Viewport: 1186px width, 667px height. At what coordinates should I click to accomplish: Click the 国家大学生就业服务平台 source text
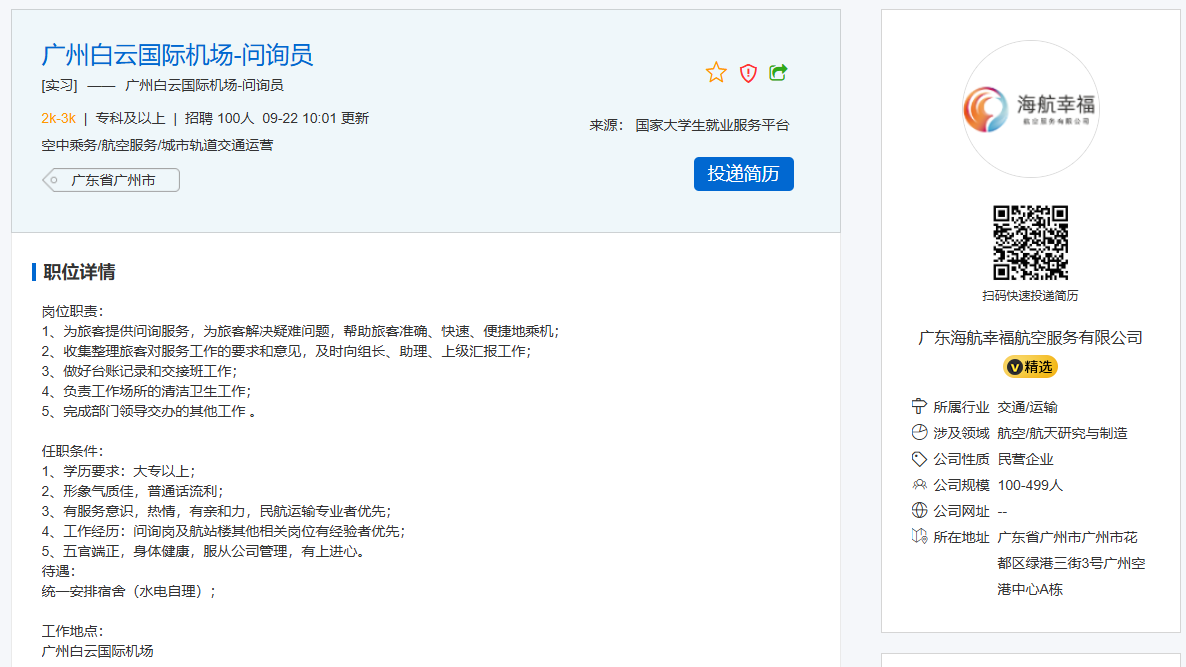pos(712,125)
